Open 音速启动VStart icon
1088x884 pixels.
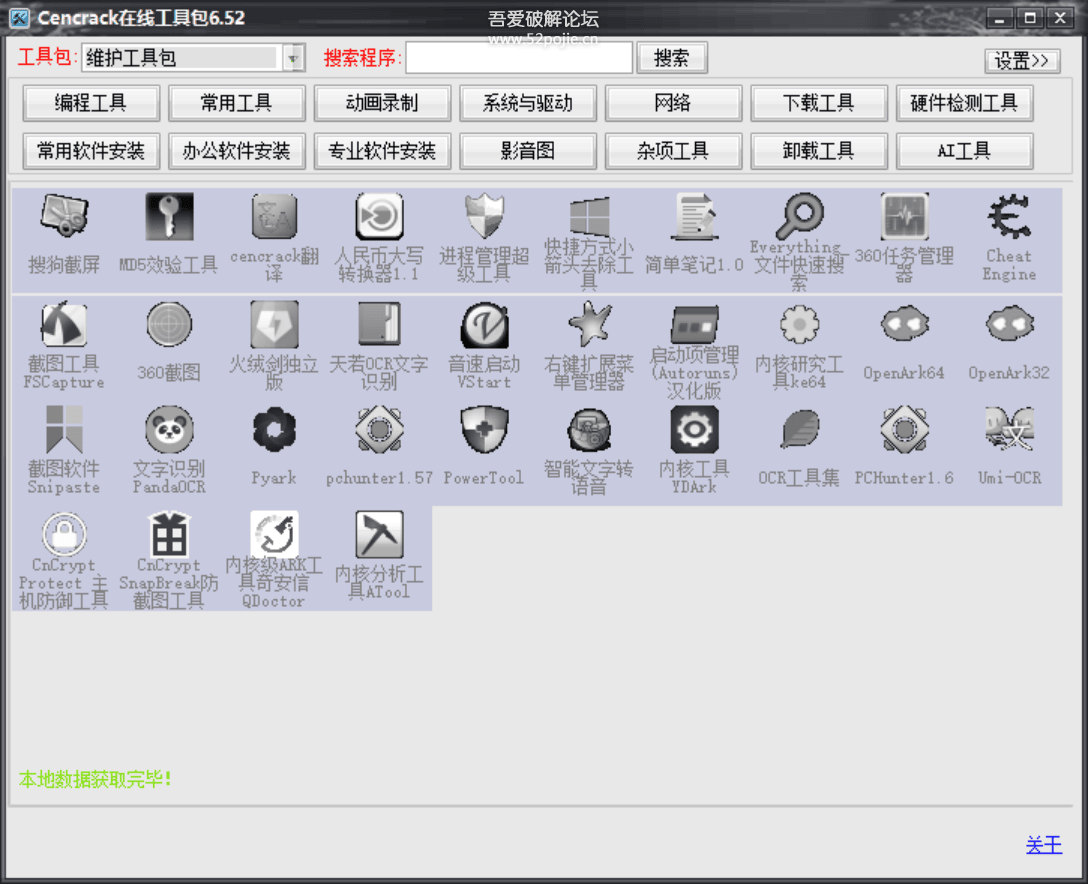[x=484, y=324]
